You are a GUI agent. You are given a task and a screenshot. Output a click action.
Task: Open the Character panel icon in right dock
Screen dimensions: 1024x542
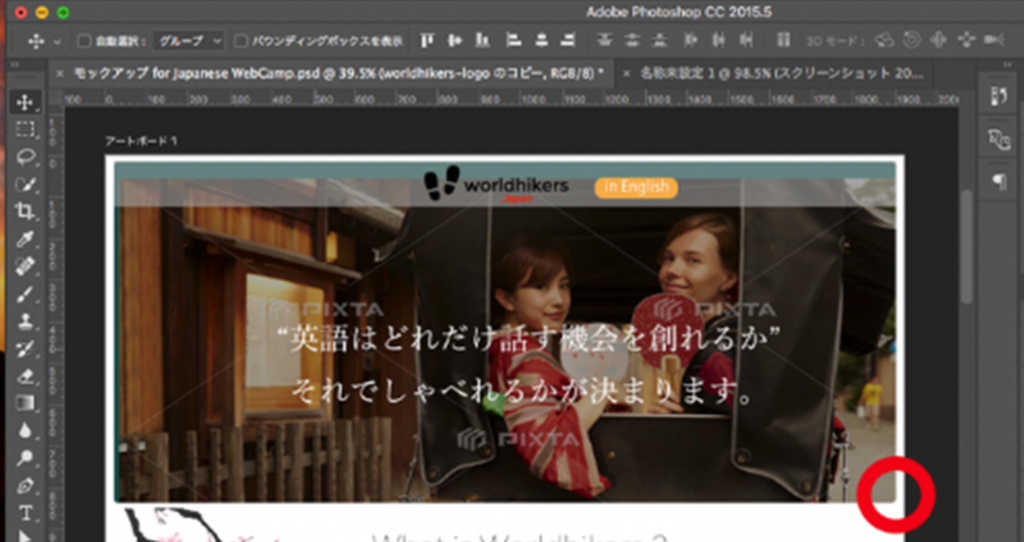(x=999, y=139)
